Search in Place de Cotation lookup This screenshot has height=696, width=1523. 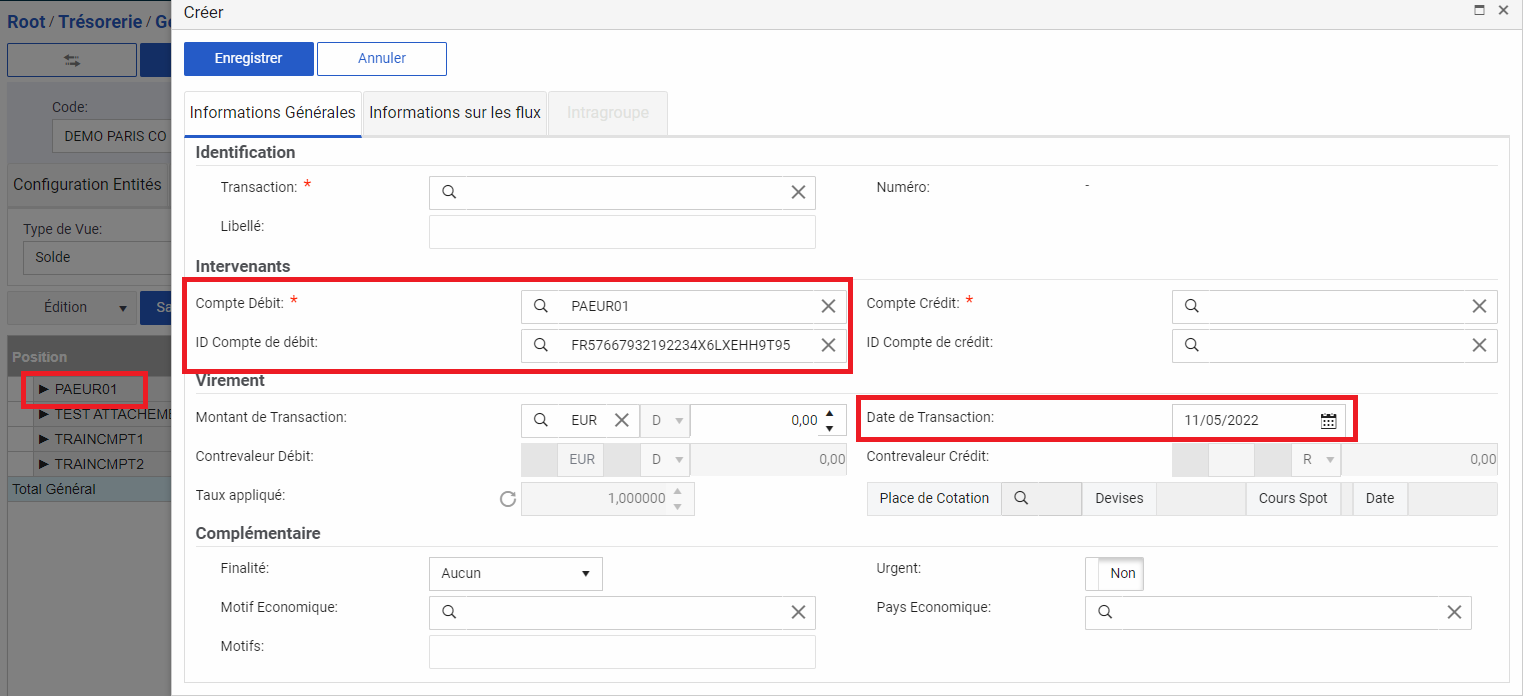[1021, 498]
